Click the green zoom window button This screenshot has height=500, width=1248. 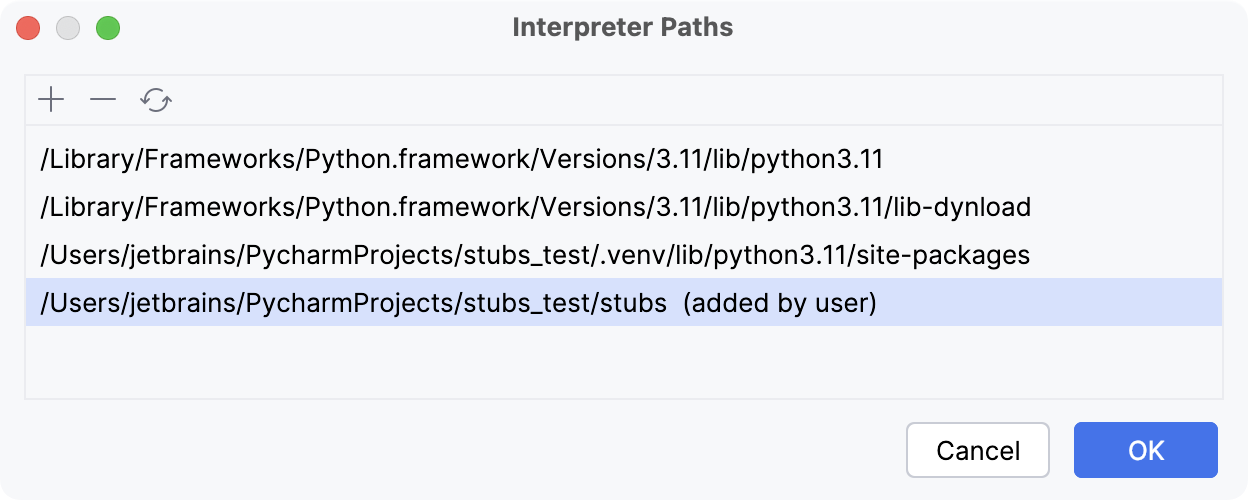[x=108, y=28]
